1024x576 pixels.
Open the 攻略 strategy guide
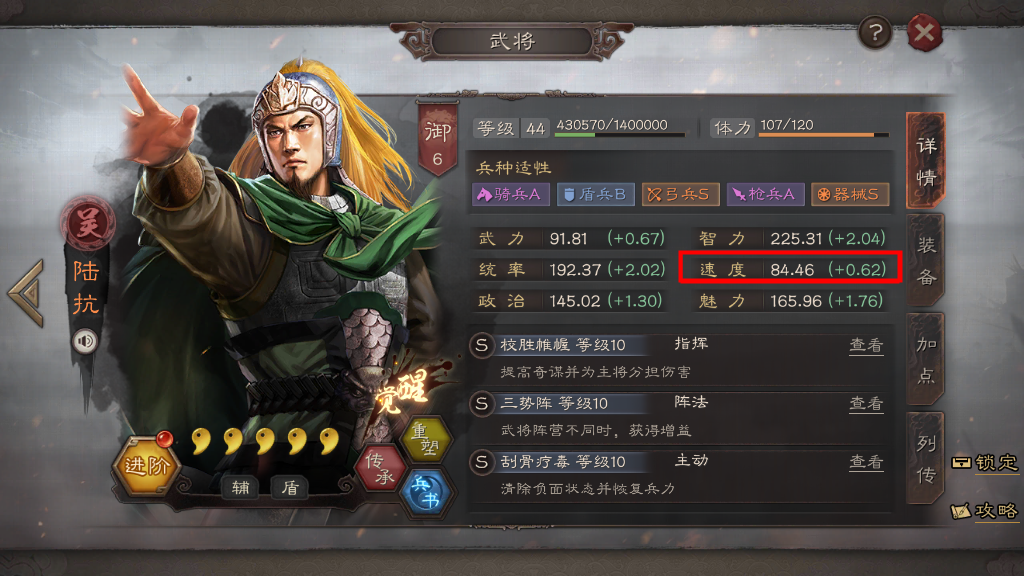coord(985,511)
